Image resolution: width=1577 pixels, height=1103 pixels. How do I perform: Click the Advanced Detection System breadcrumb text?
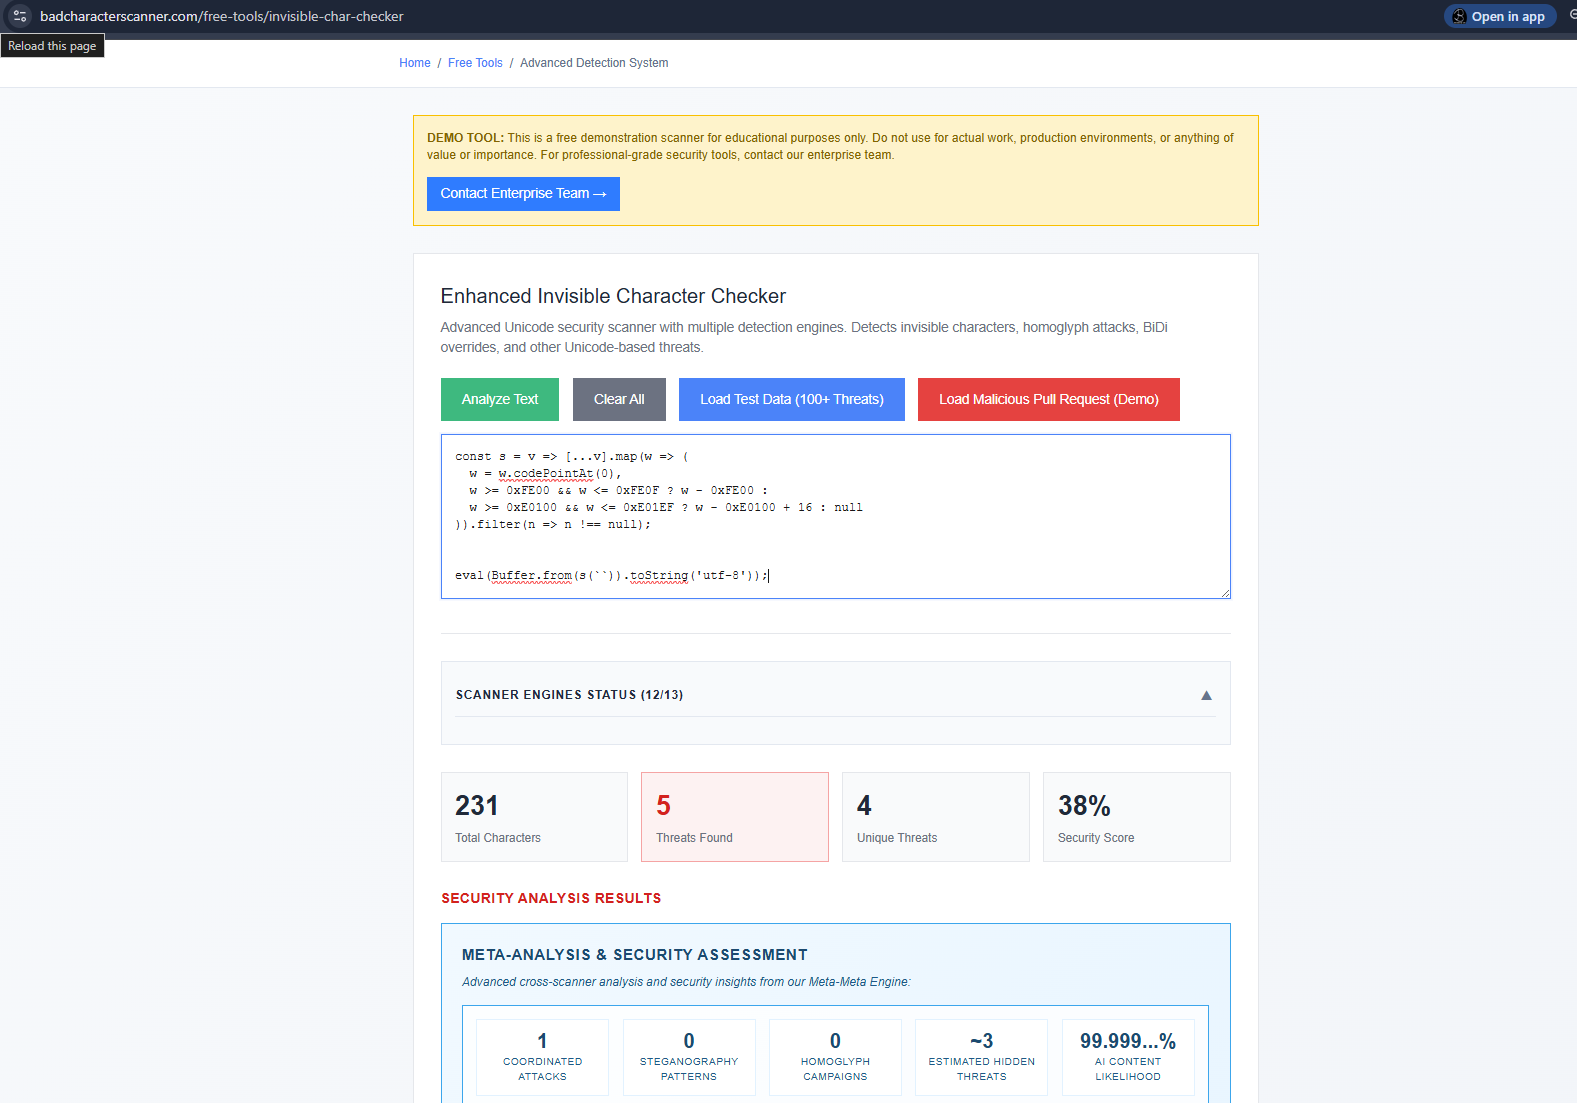594,63
